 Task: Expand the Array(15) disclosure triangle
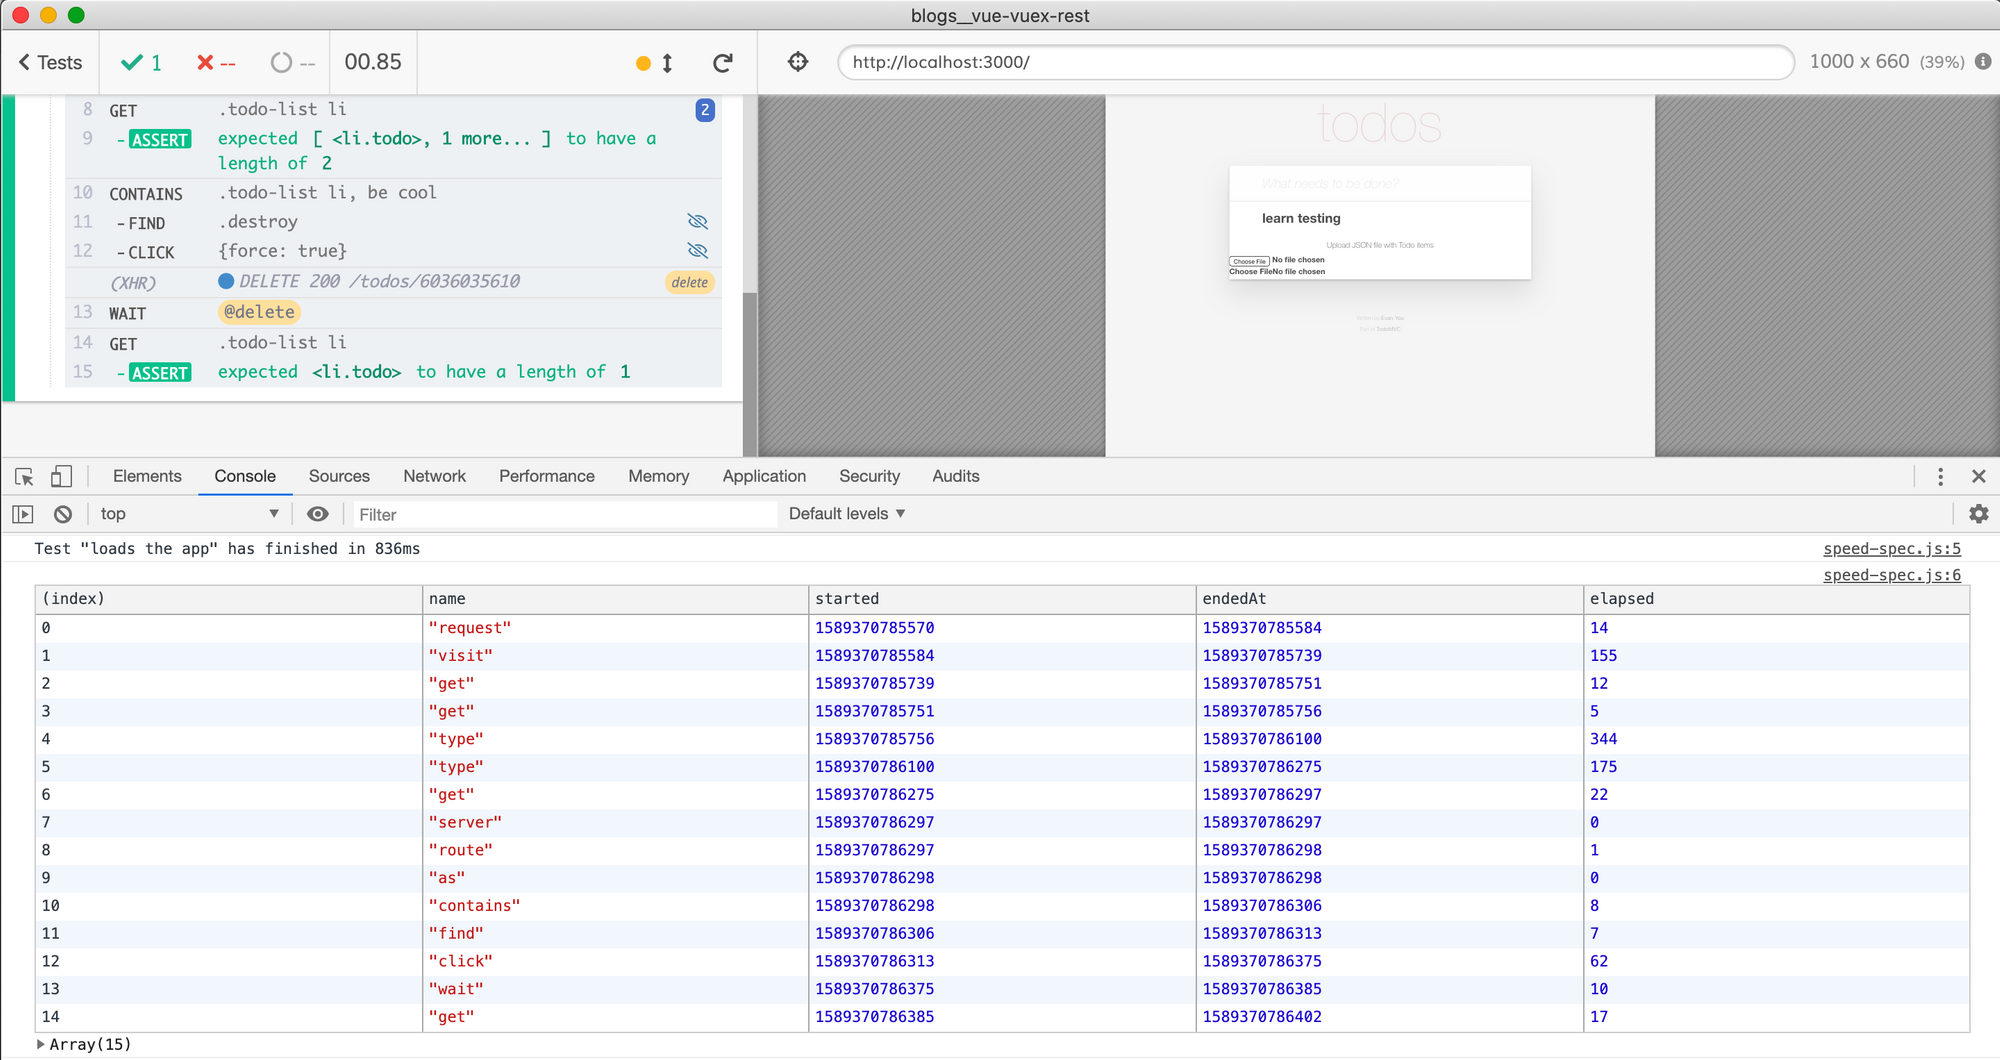pos(40,1044)
